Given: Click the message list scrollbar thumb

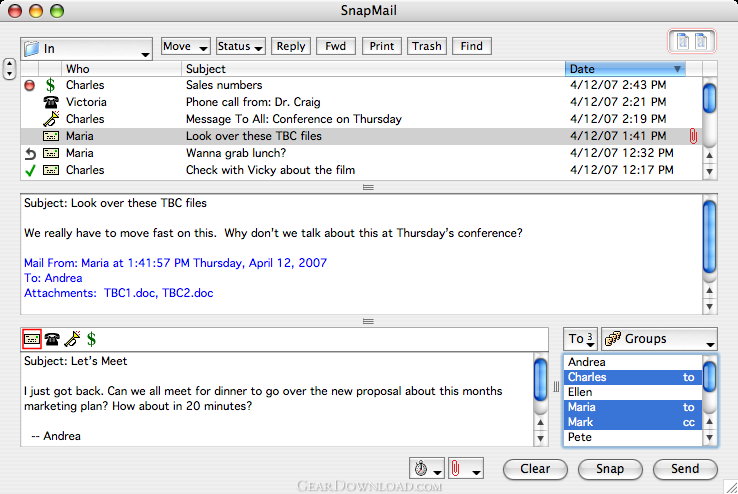Looking at the screenshot, I should 709,97.
